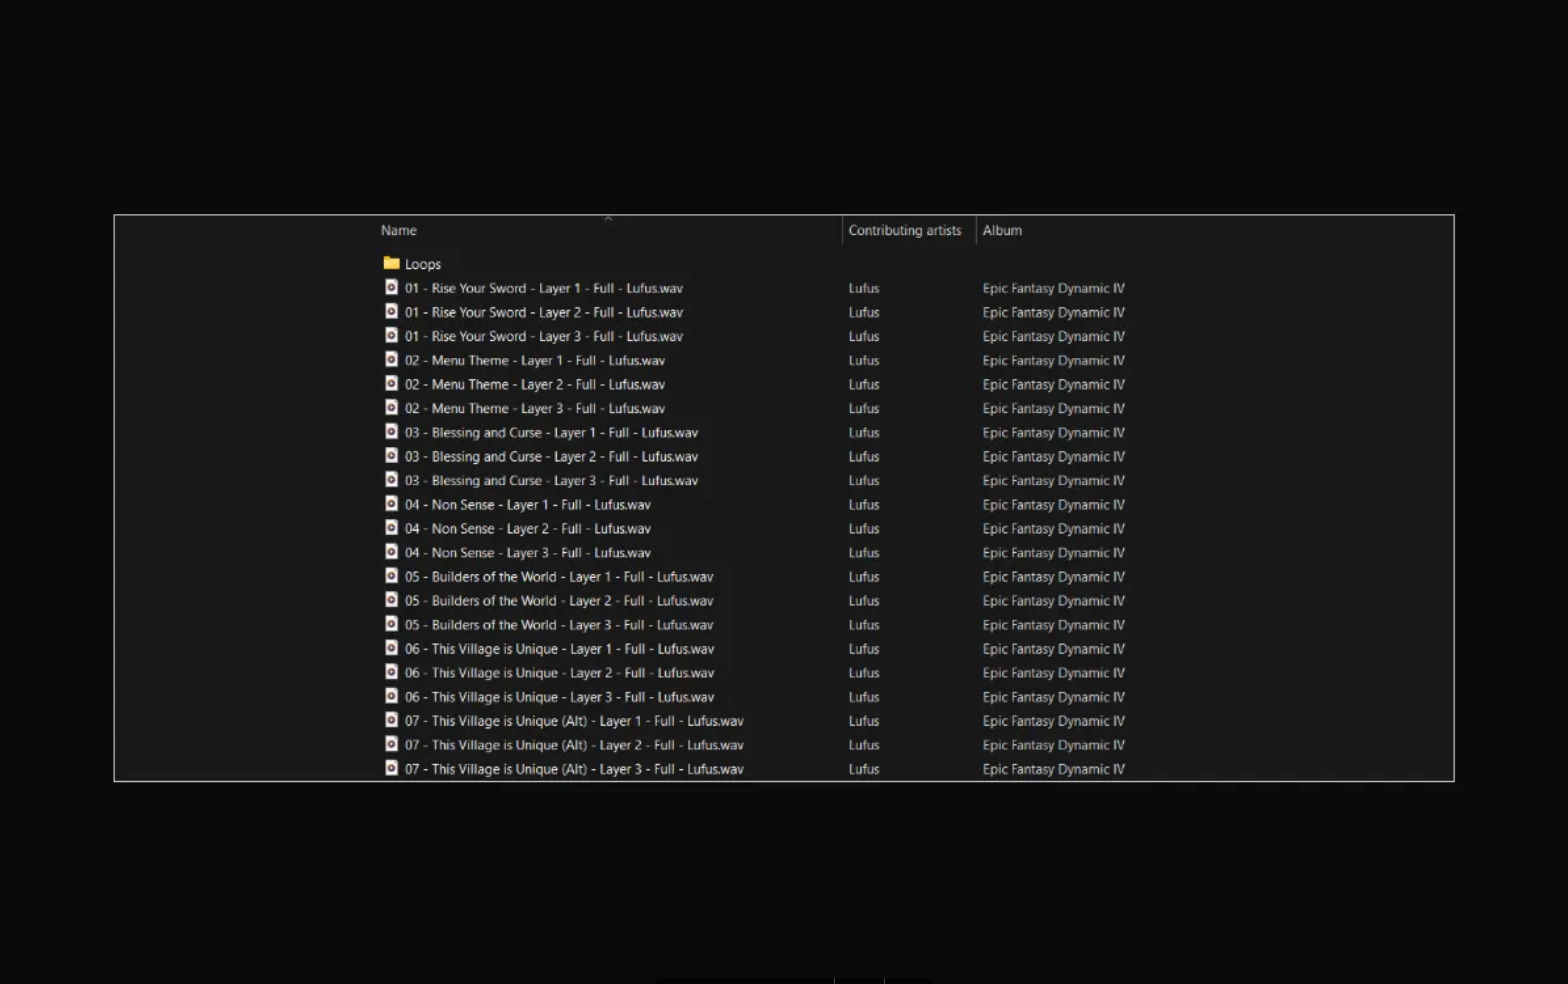Click file icon for 07 Village is Unique (Alt) Layer 3
Viewport: 1568px width, 984px height.
pos(391,767)
